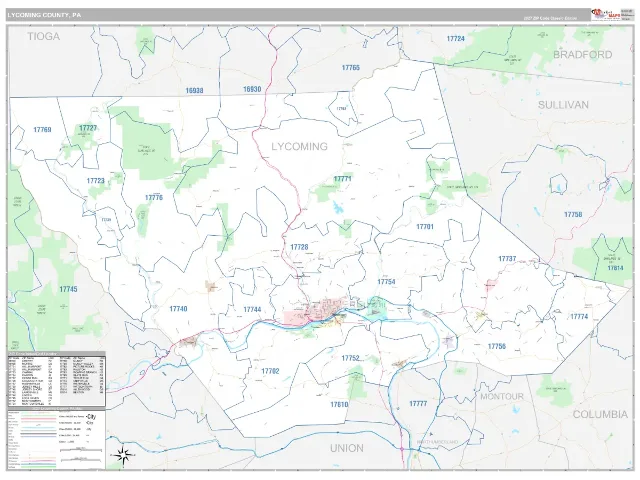Click ZIP code label 16930
640x480 pixels.
point(252,89)
